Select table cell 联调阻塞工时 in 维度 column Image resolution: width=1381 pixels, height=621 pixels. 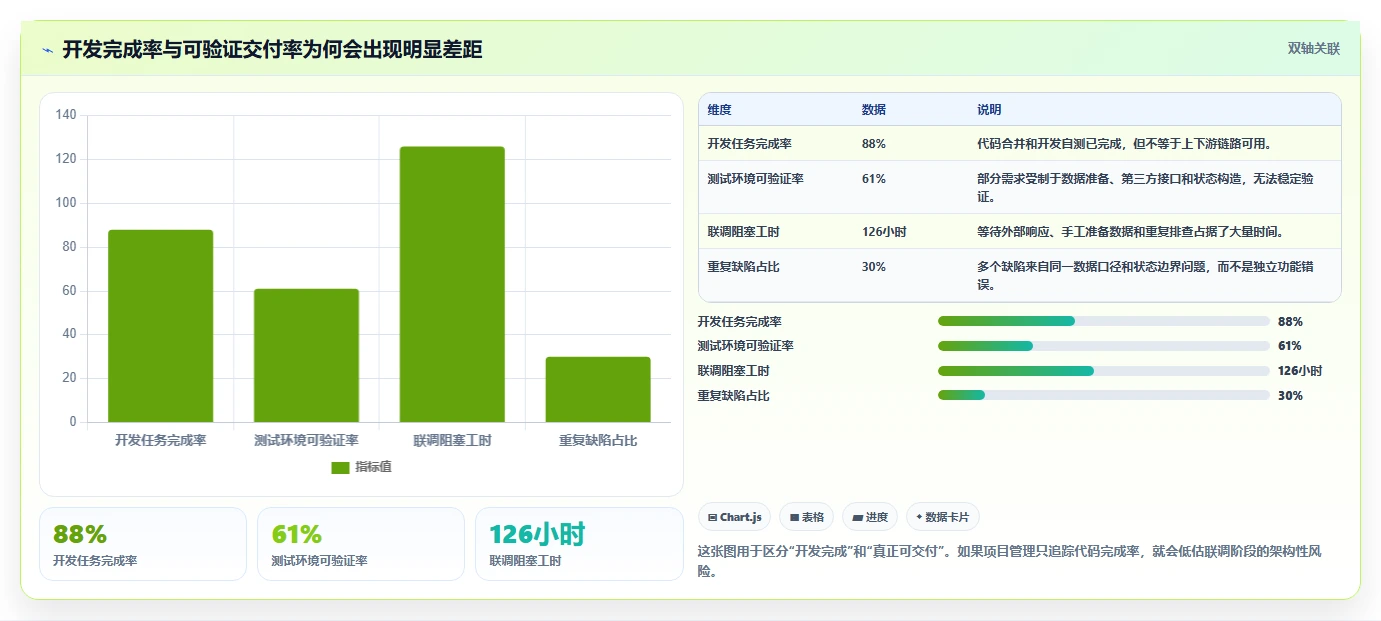(x=743, y=232)
